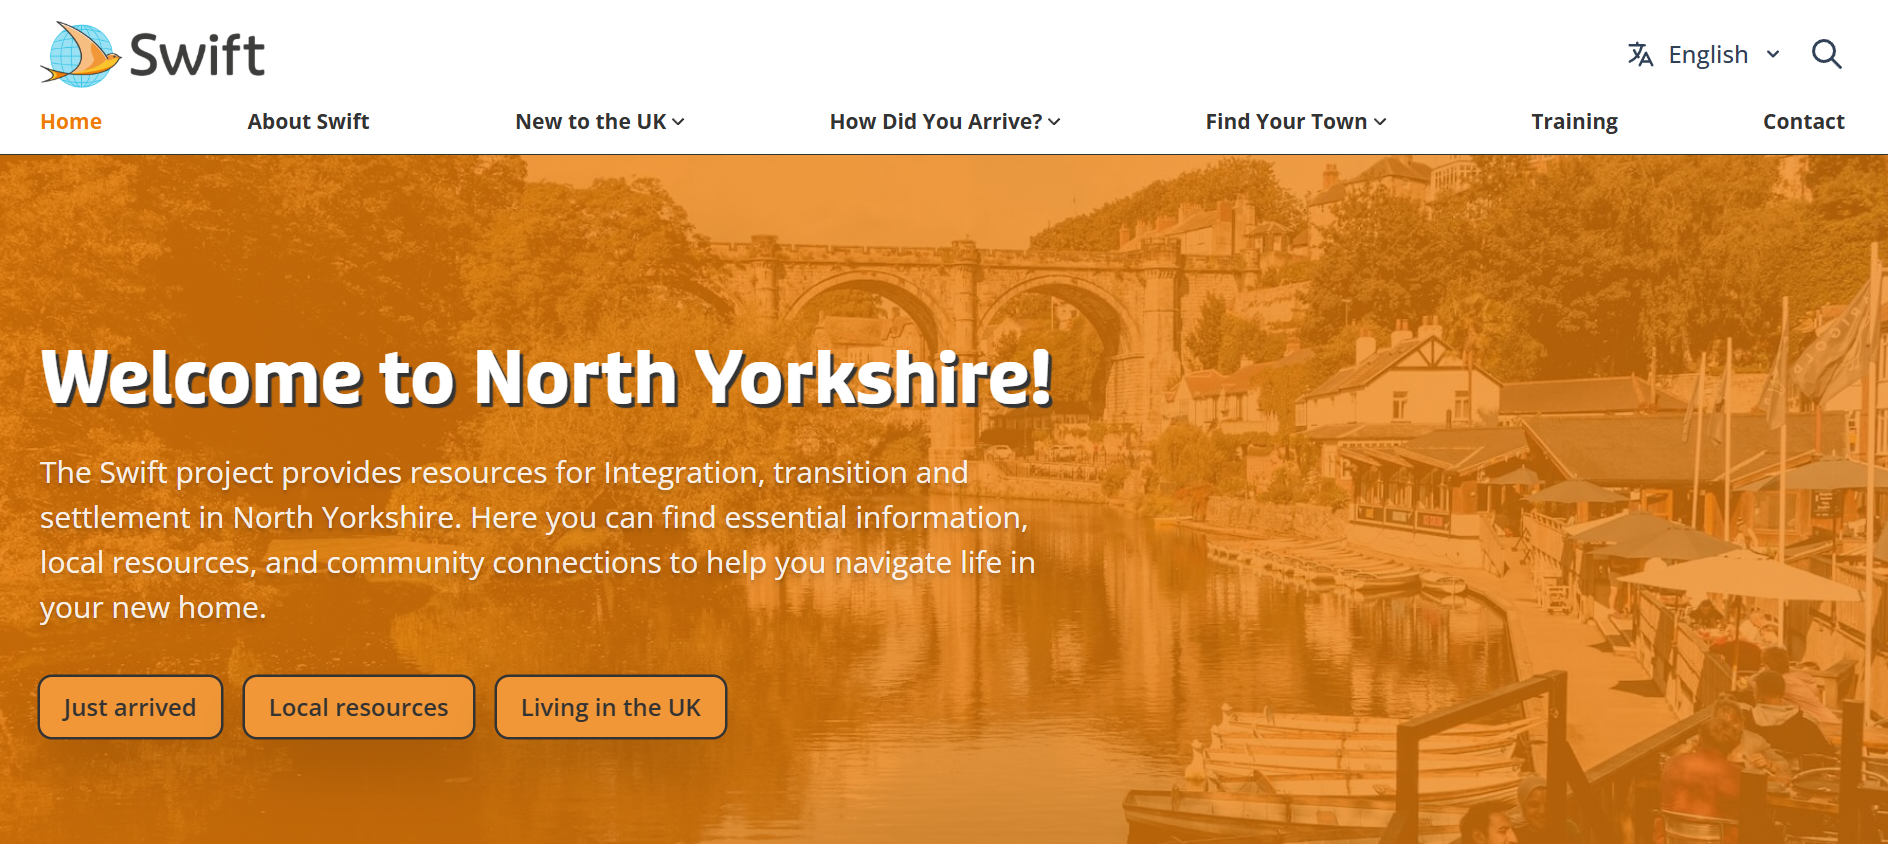The image size is (1888, 844).
Task: Click the Welcome to North Yorkshire heading
Action: point(546,377)
